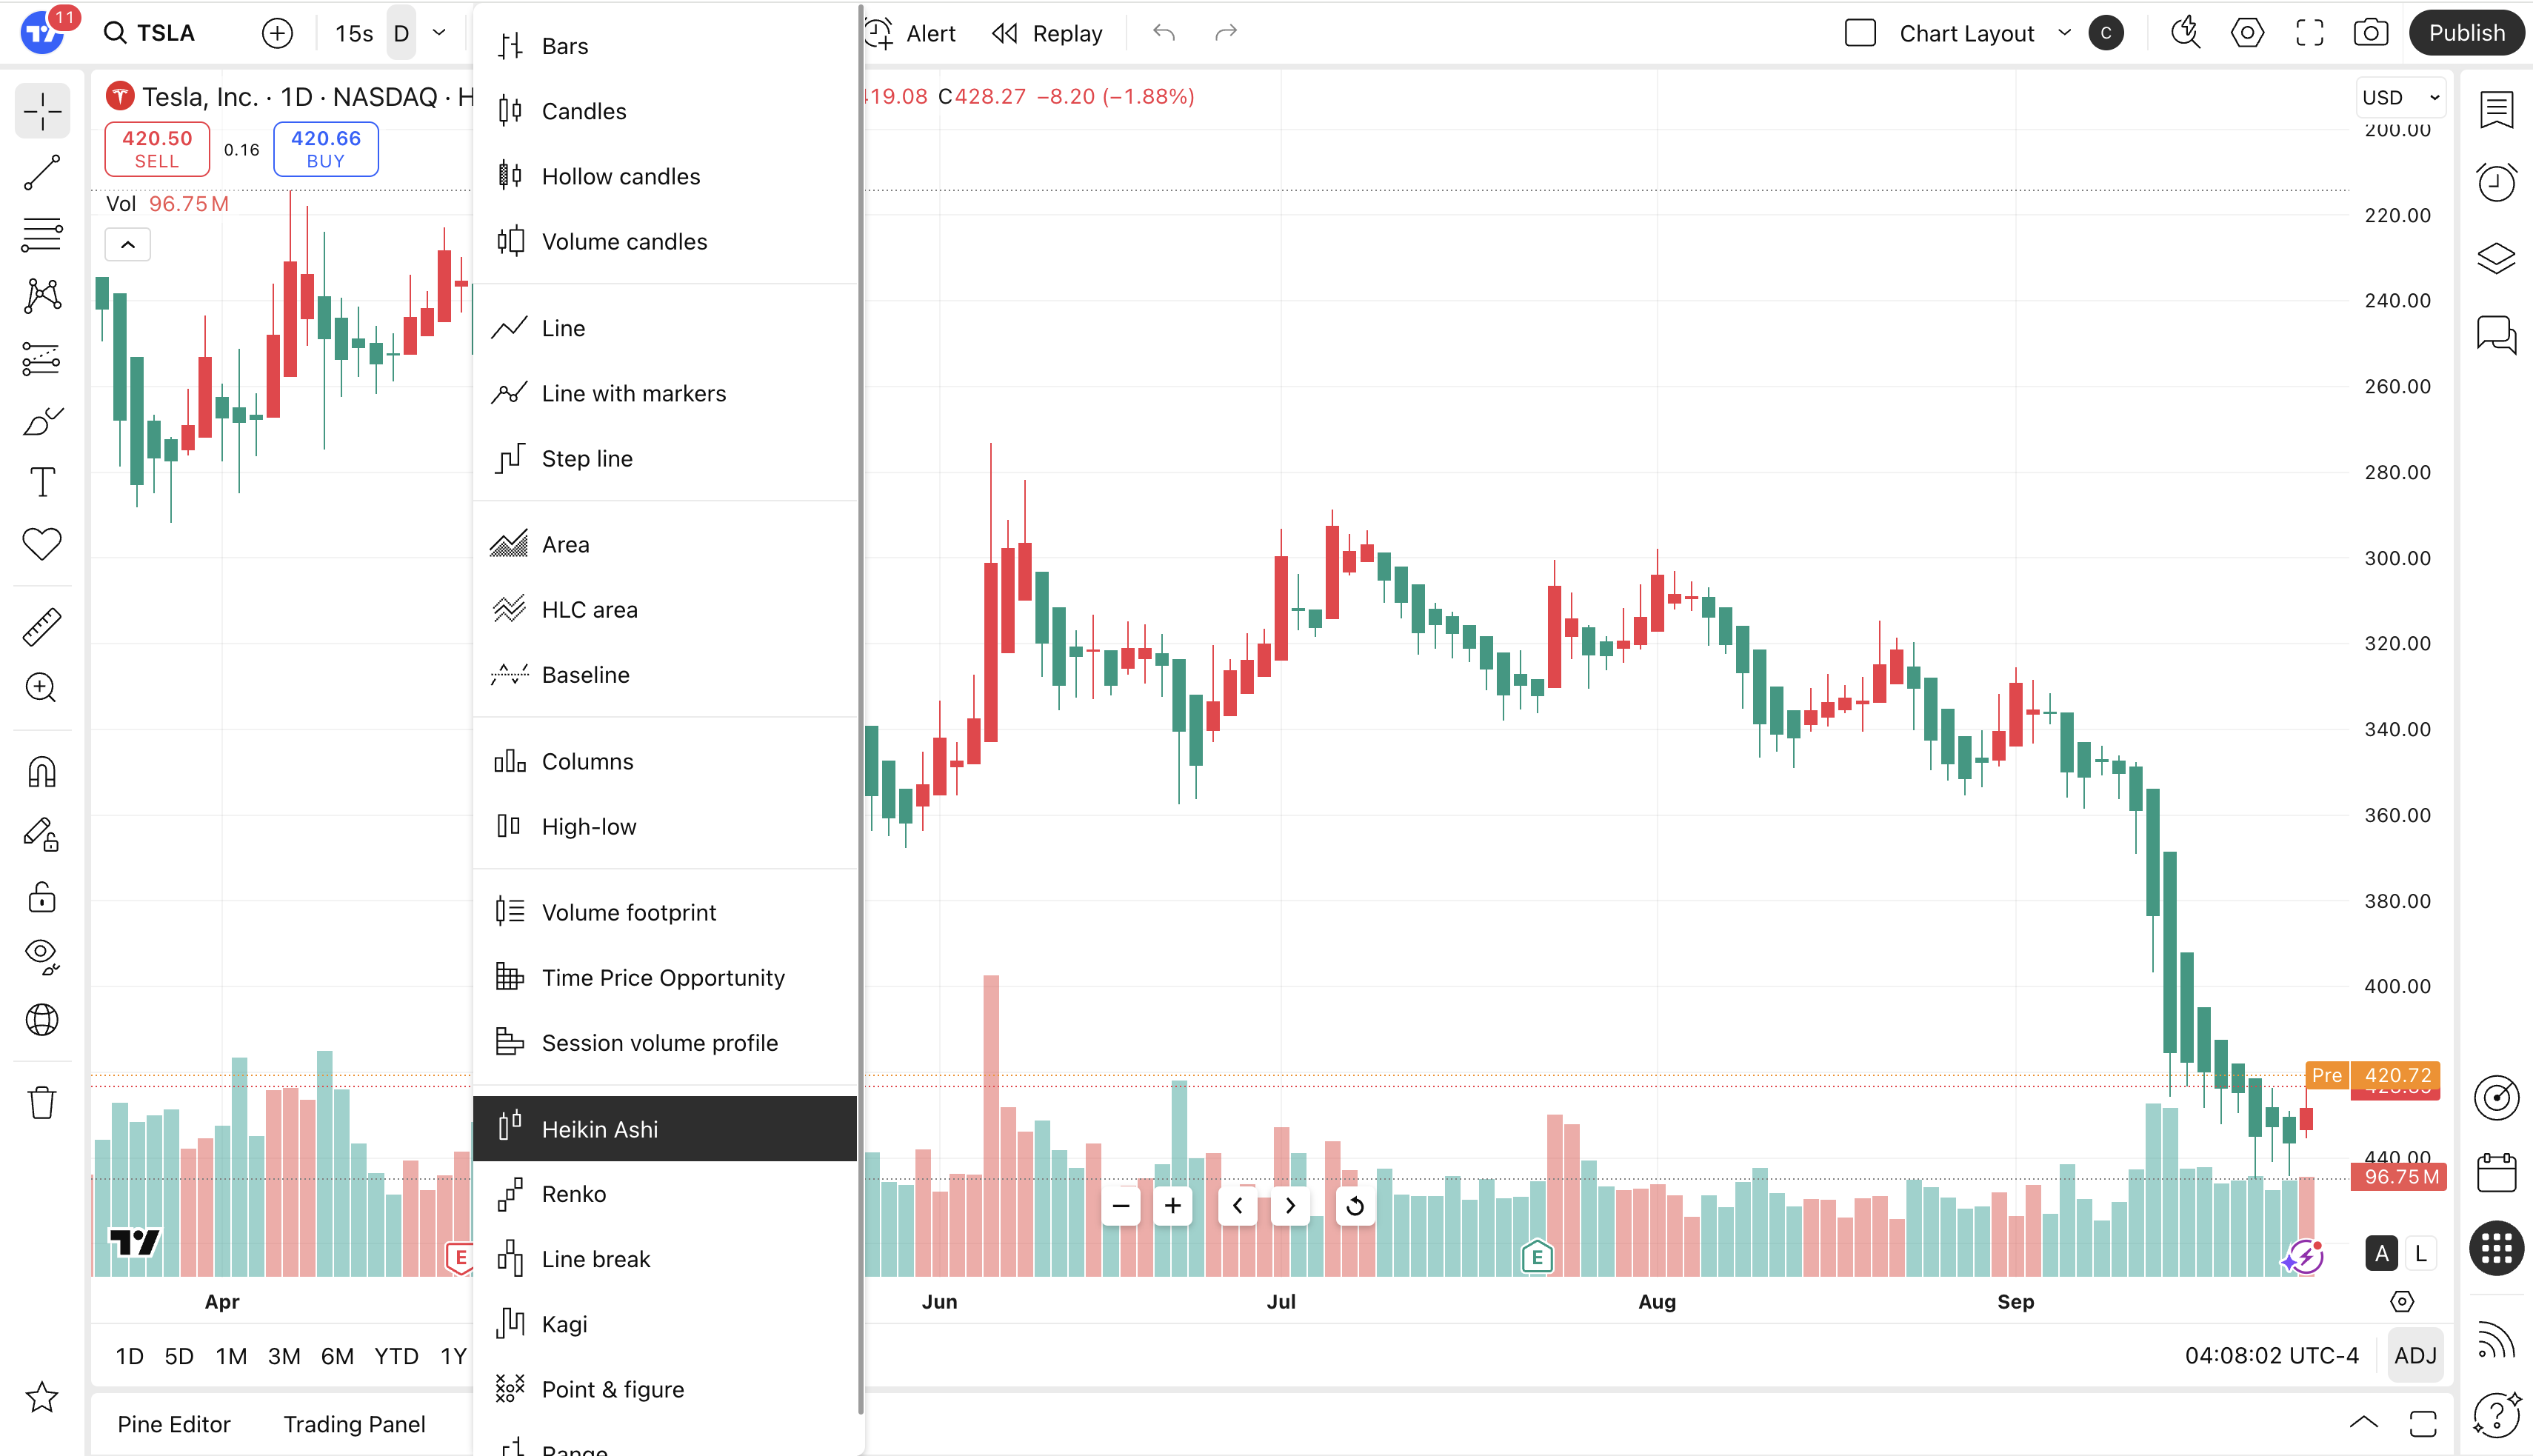This screenshot has width=2533, height=1456.
Task: Open the USD currency dropdown
Action: [2401, 97]
